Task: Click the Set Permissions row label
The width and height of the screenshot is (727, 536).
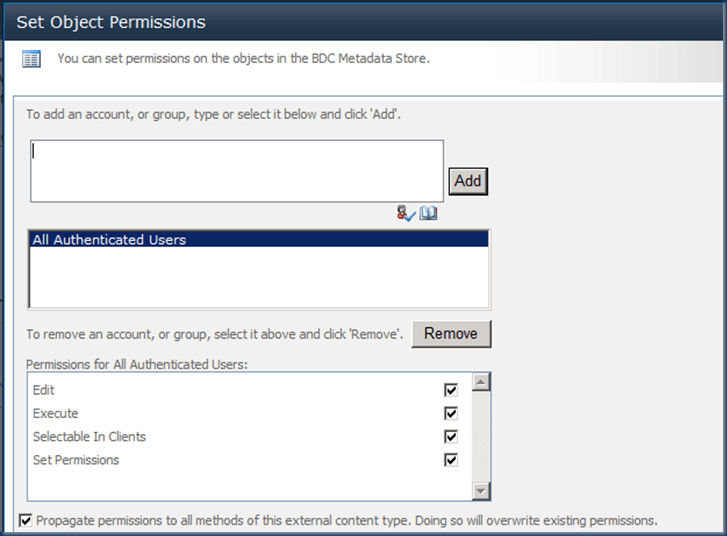Action: (76, 460)
